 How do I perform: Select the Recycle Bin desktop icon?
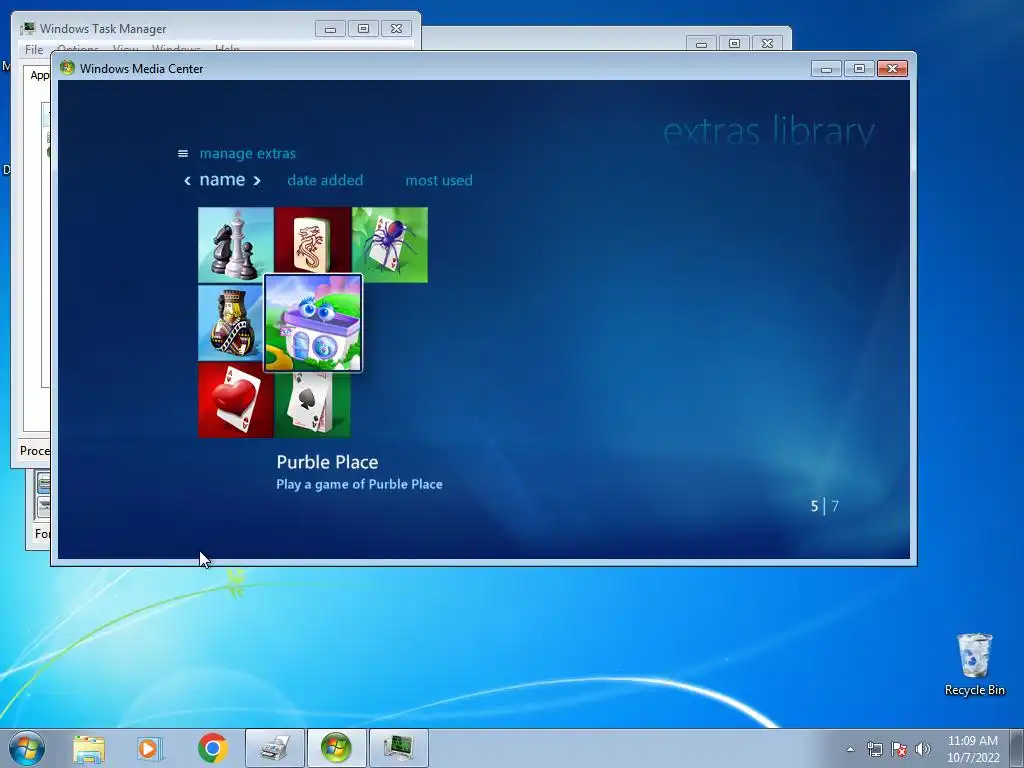pyautogui.click(x=974, y=664)
